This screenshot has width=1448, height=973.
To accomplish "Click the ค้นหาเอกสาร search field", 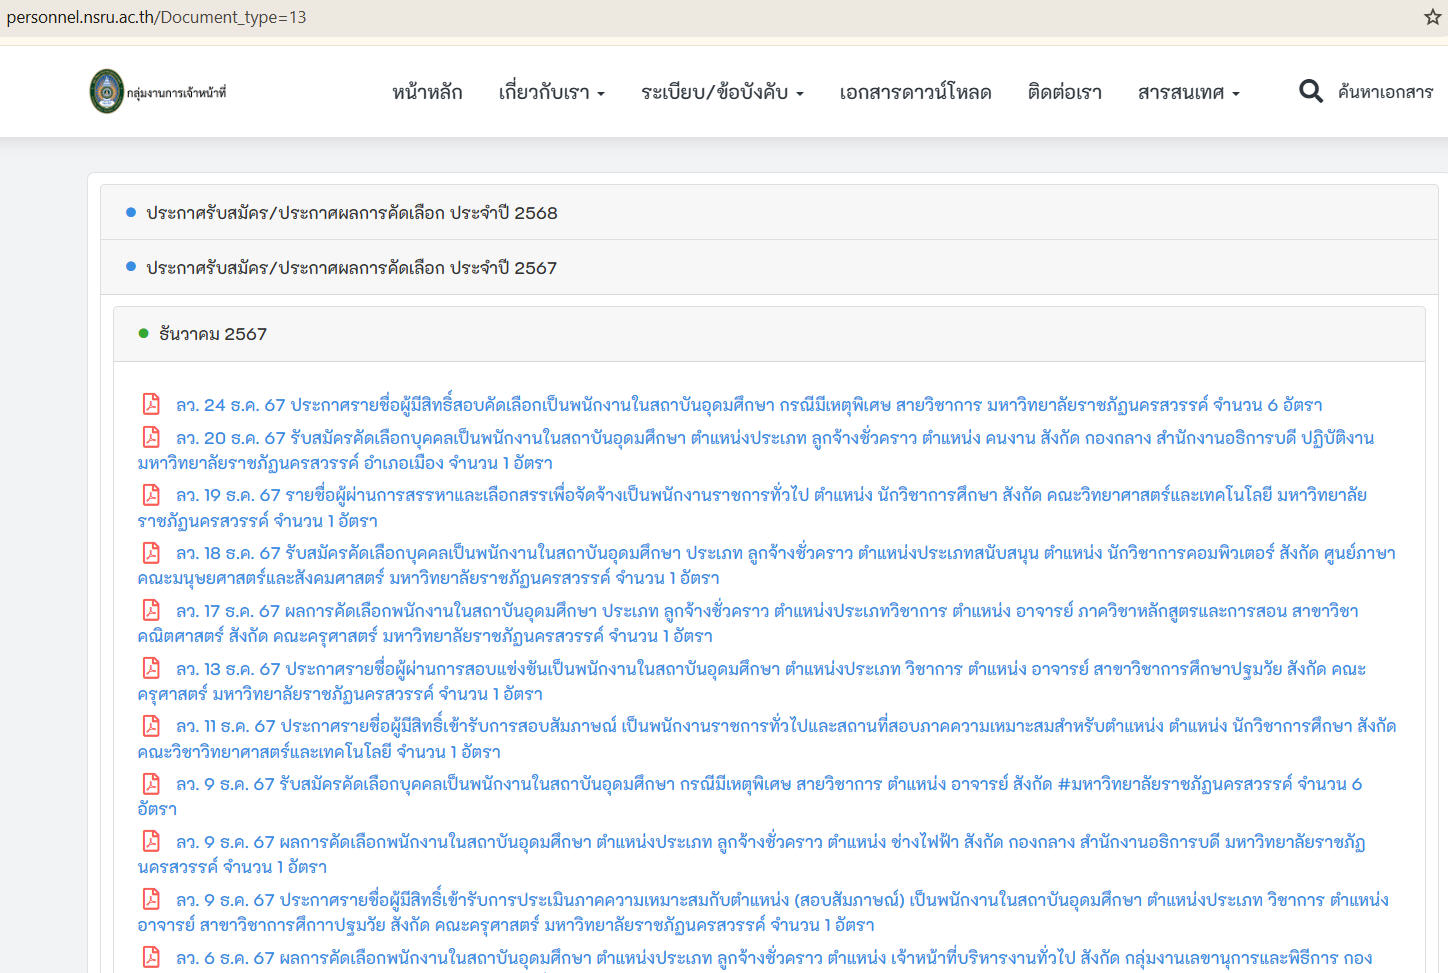I will point(1385,92).
